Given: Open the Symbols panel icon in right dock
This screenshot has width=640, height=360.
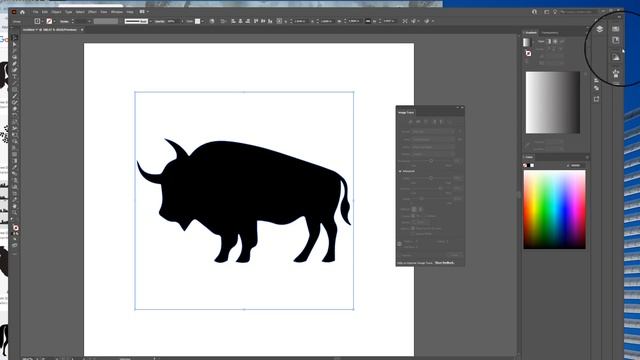Looking at the screenshot, I should (x=616, y=73).
